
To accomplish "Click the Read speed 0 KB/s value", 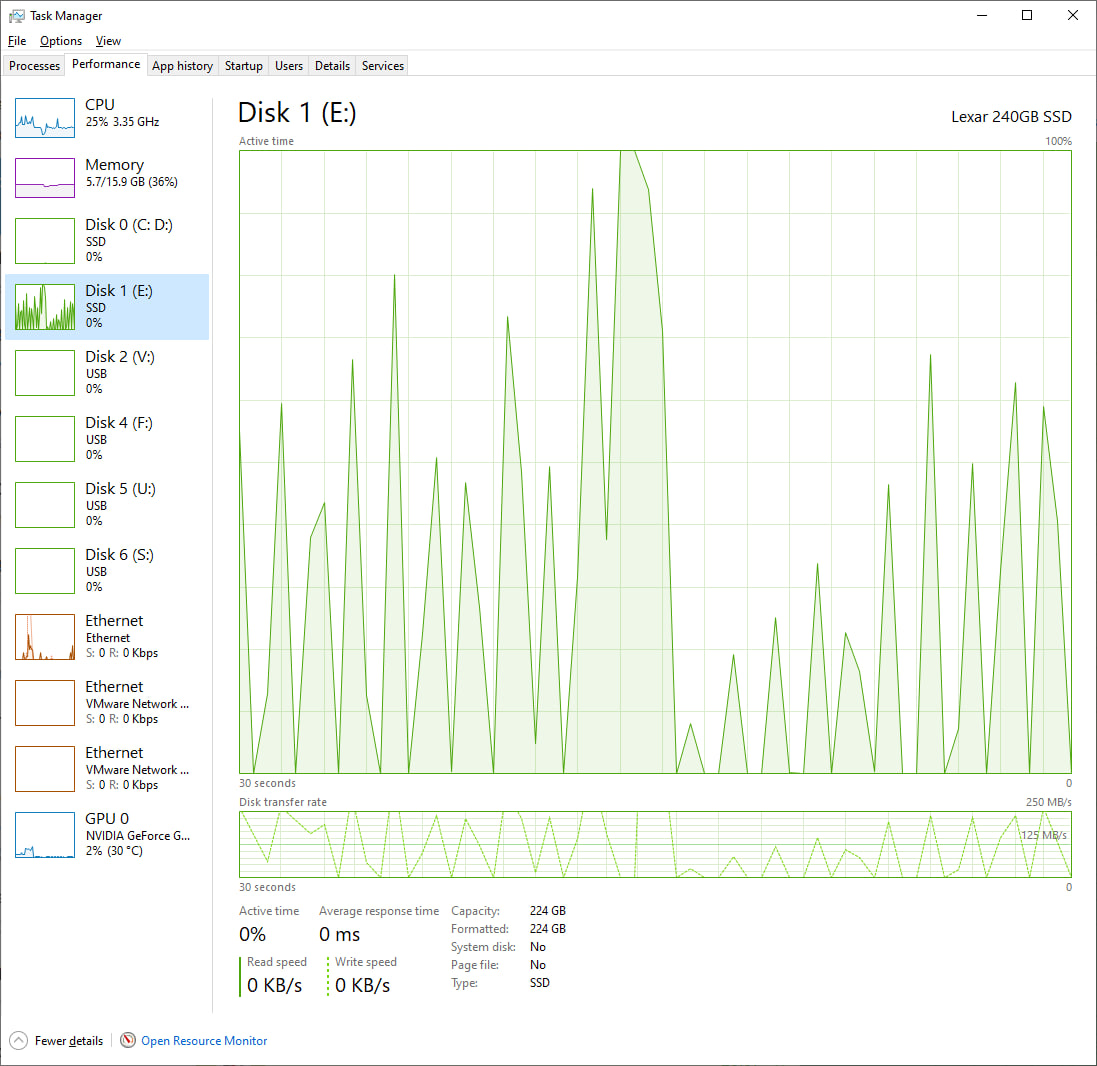I will [x=274, y=985].
